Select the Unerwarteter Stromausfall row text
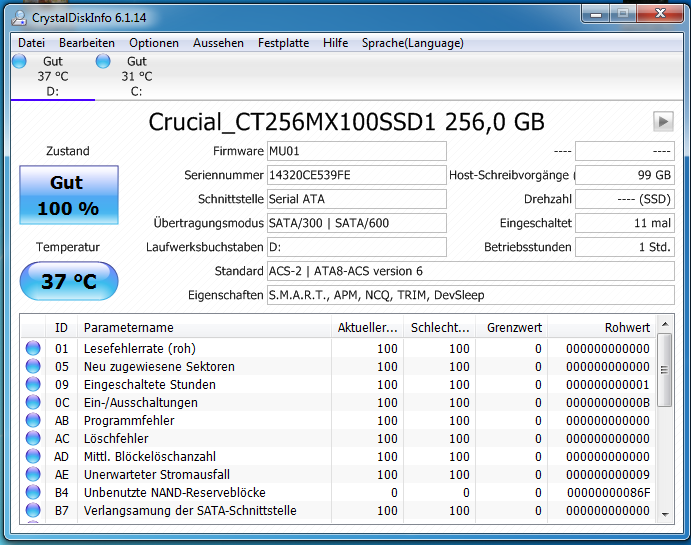 point(157,475)
